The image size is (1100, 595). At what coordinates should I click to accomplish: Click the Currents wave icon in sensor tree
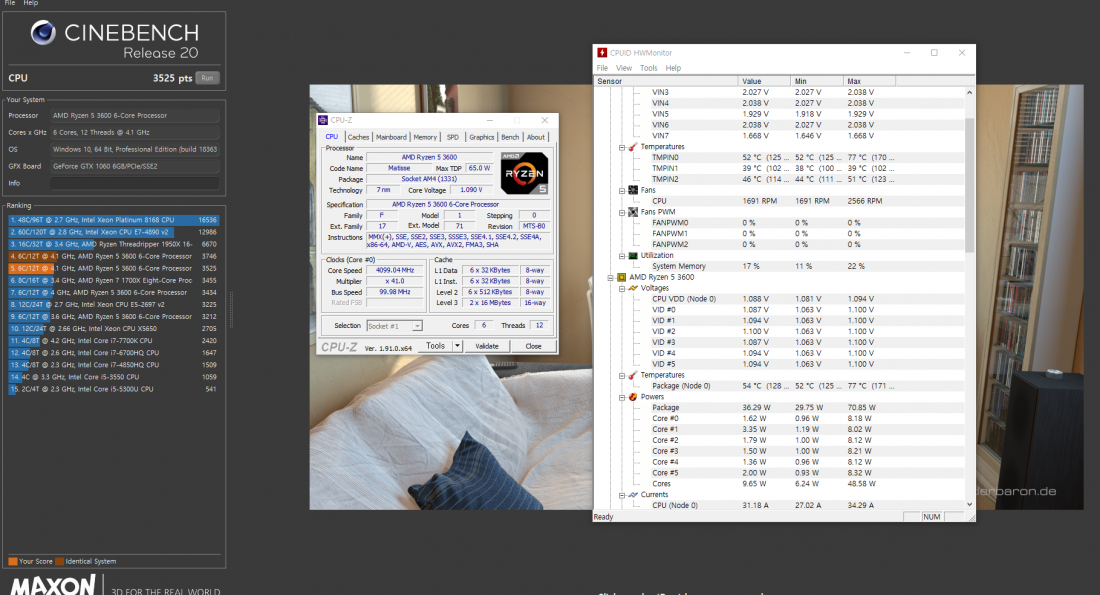(631, 495)
